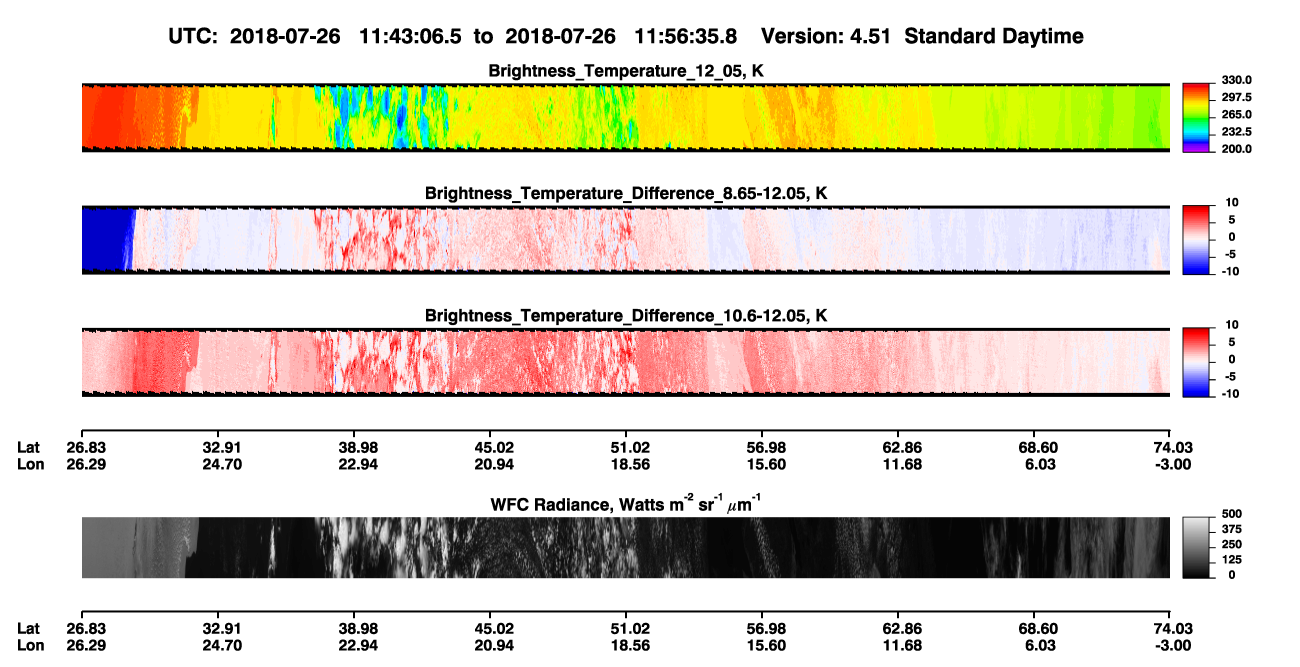Click the WFC Radiance grayscale image strip

tap(626, 548)
